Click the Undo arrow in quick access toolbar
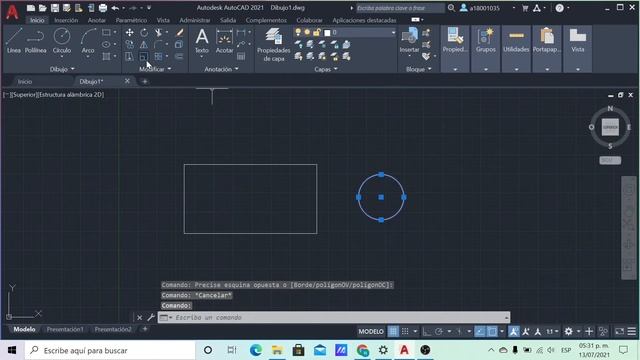640x360 pixels. pos(115,8)
